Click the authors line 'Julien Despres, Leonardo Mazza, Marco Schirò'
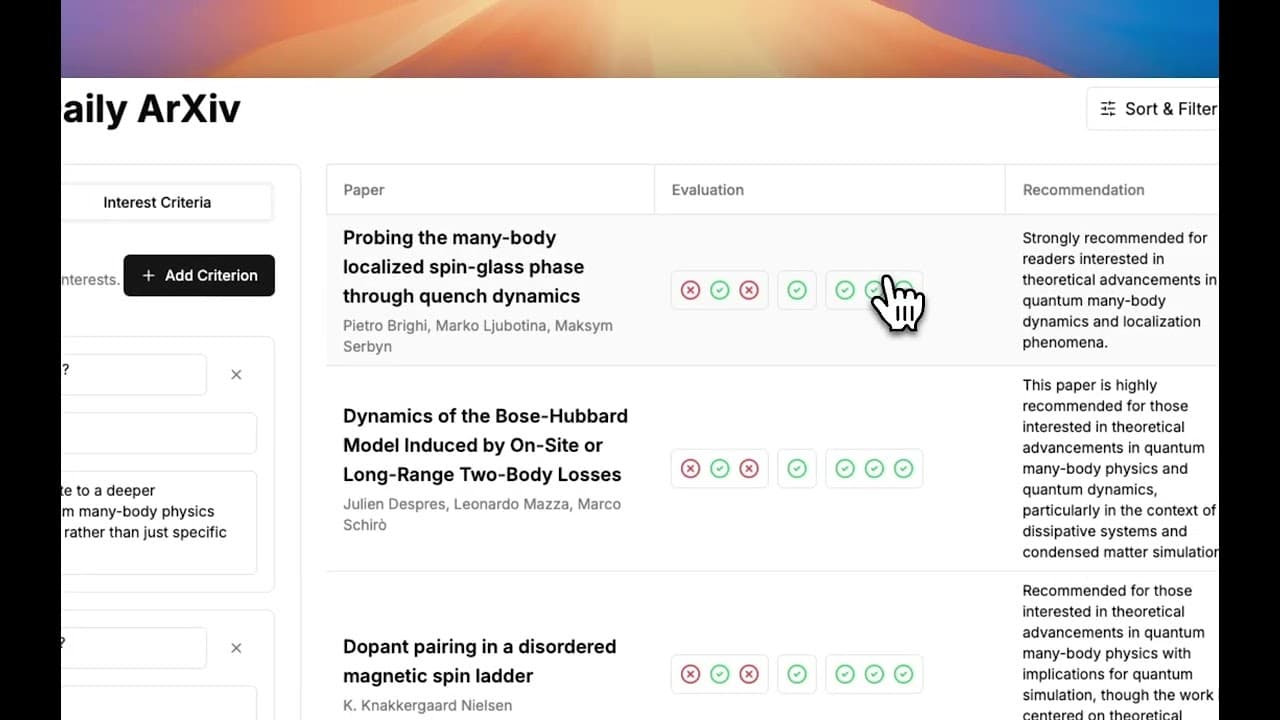 pyautogui.click(x=482, y=514)
